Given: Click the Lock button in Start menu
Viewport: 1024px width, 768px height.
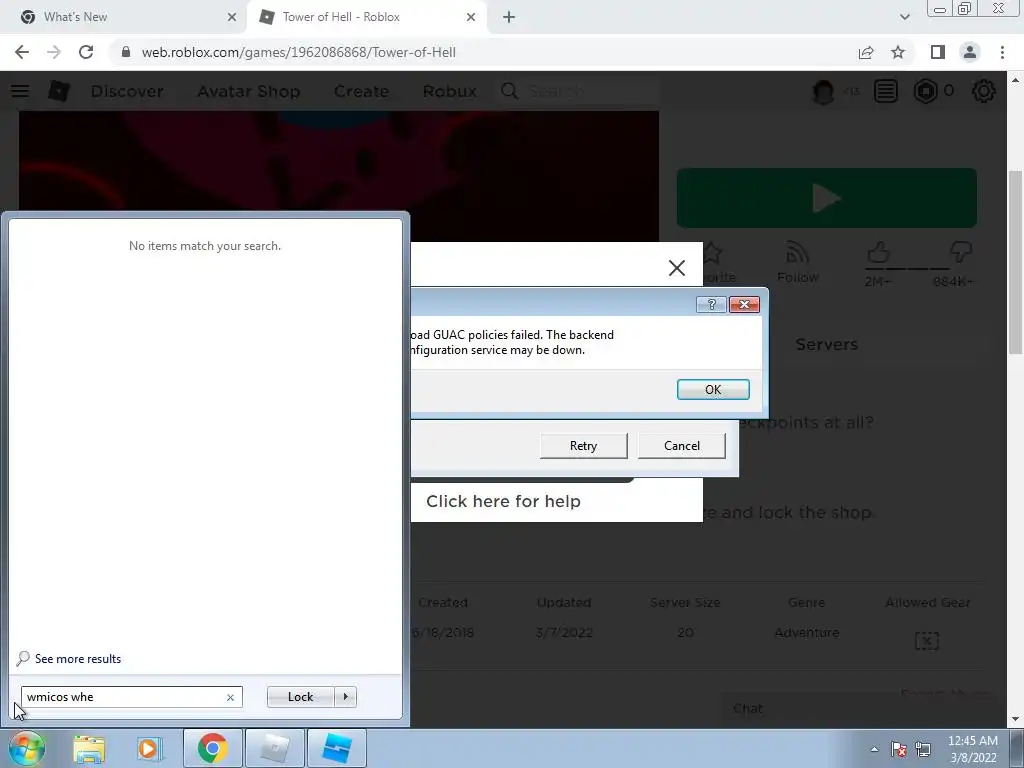Looking at the screenshot, I should coord(301,697).
